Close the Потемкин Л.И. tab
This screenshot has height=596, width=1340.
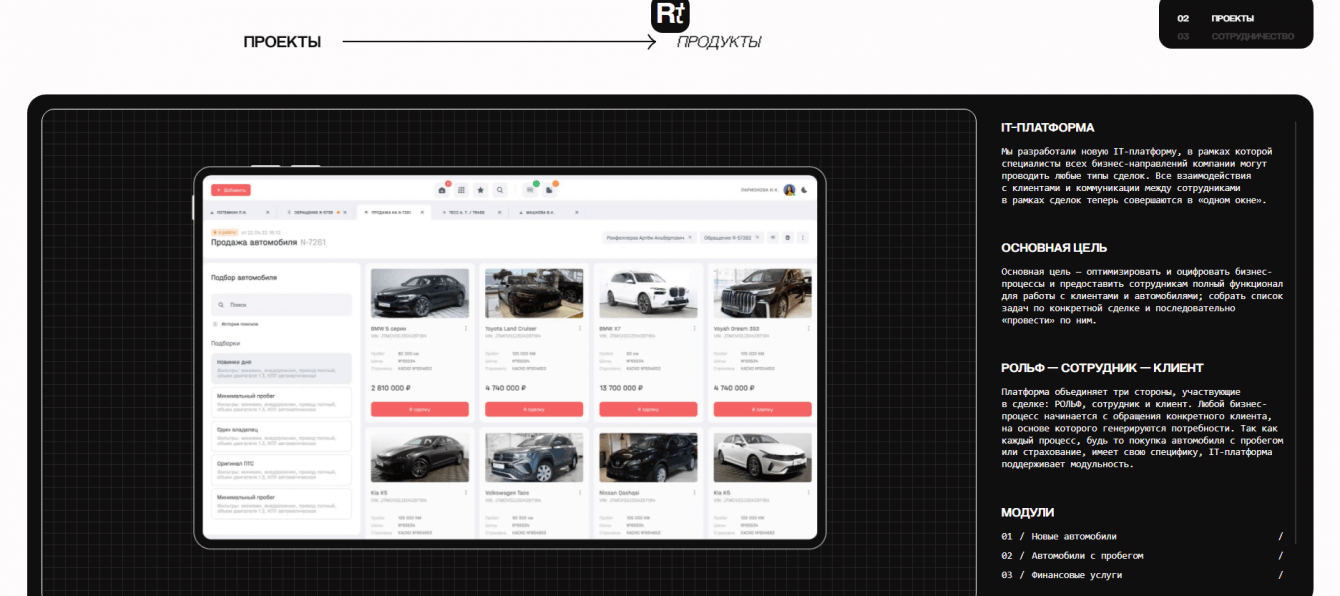[267, 212]
